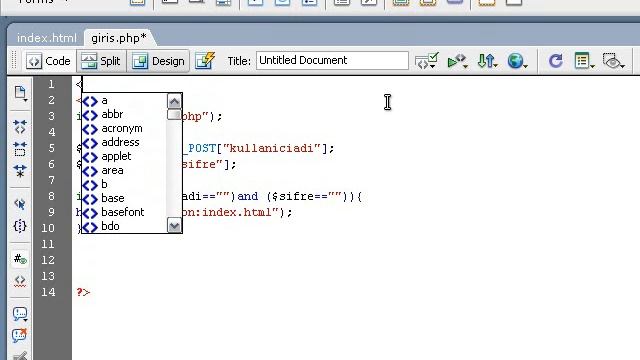Open the View options menu
This screenshot has height=360, width=640.
584,61
